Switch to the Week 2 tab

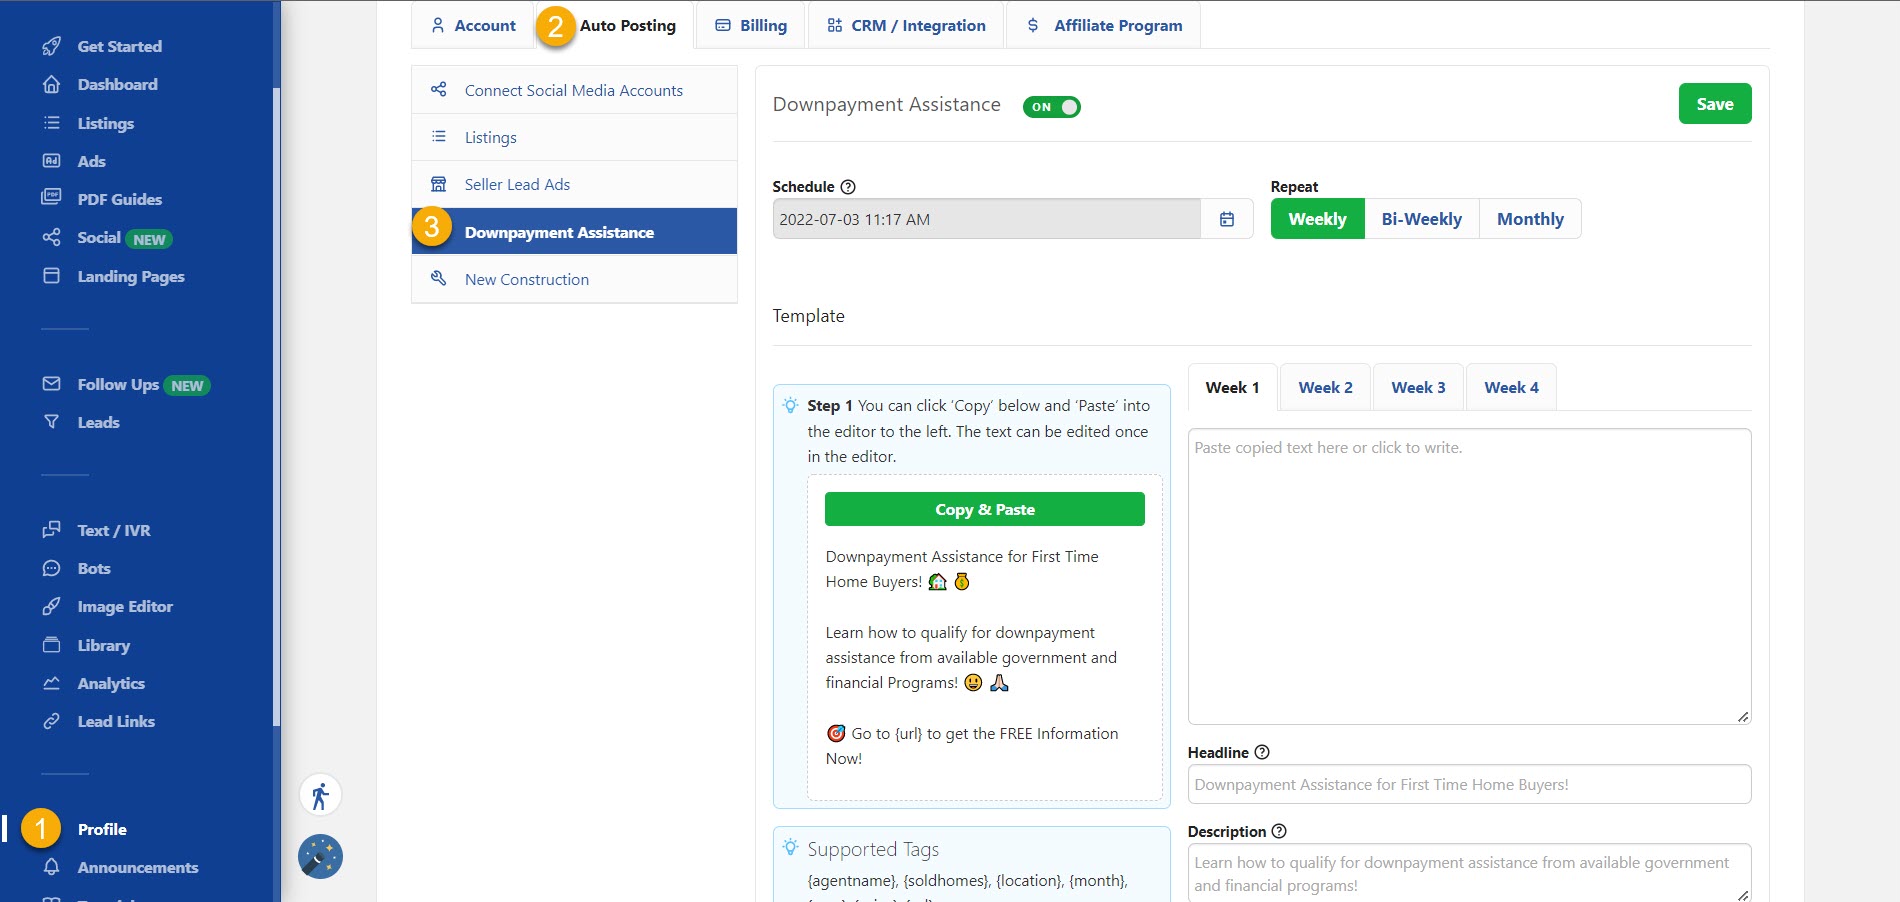pos(1325,388)
